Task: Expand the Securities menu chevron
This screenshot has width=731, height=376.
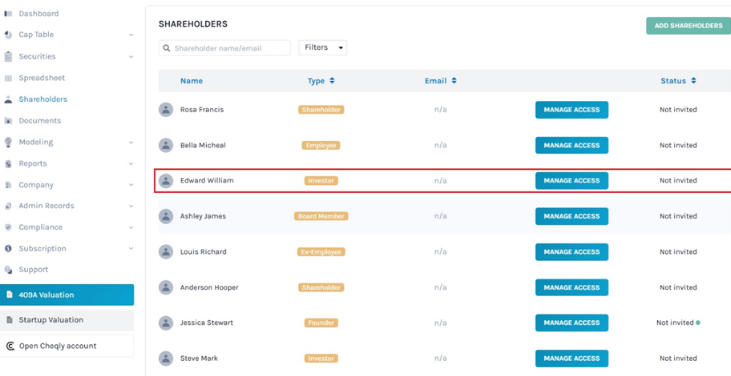Action: coord(131,56)
